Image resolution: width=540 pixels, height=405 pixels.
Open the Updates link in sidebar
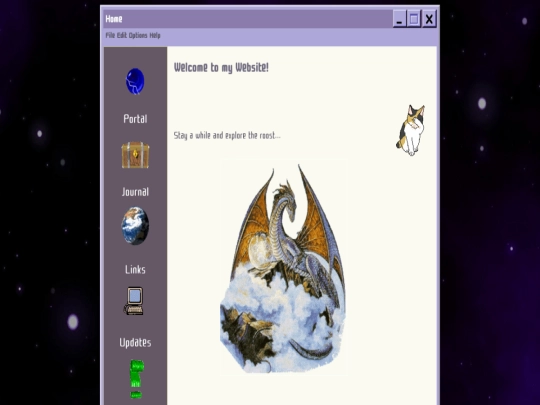(x=135, y=342)
